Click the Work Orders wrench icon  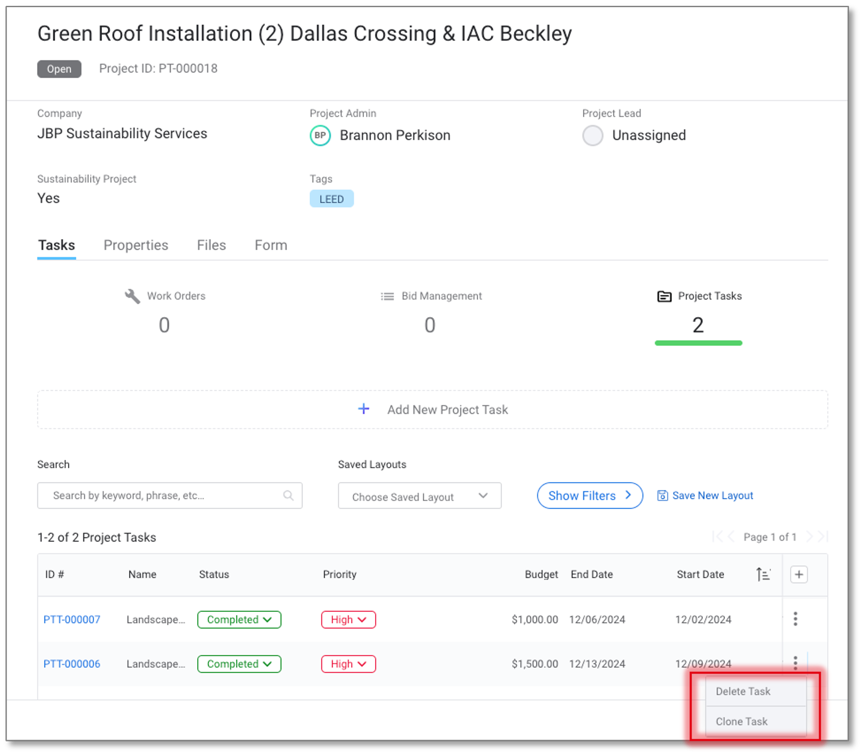[132, 296]
